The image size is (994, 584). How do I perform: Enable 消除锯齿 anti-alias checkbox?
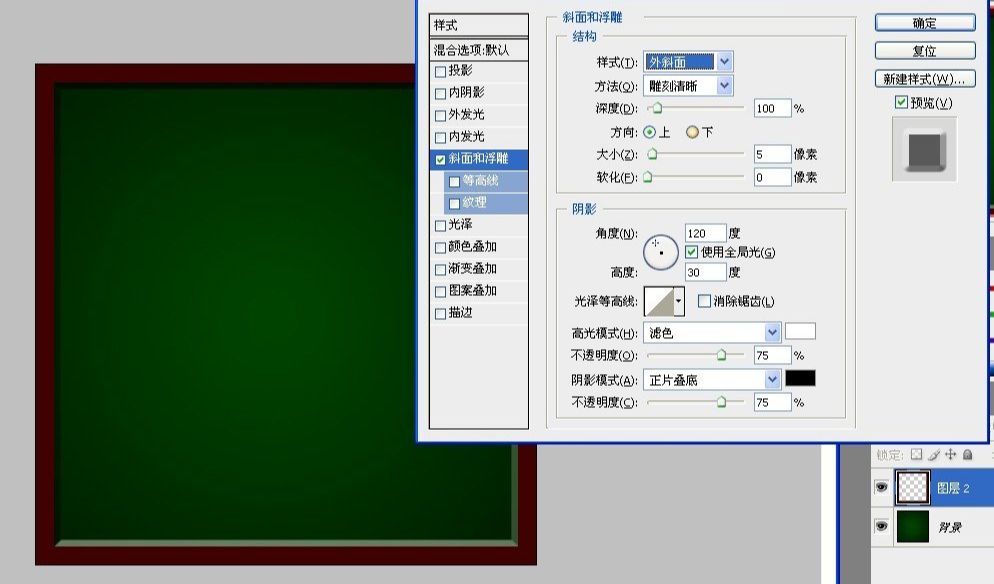tap(704, 301)
